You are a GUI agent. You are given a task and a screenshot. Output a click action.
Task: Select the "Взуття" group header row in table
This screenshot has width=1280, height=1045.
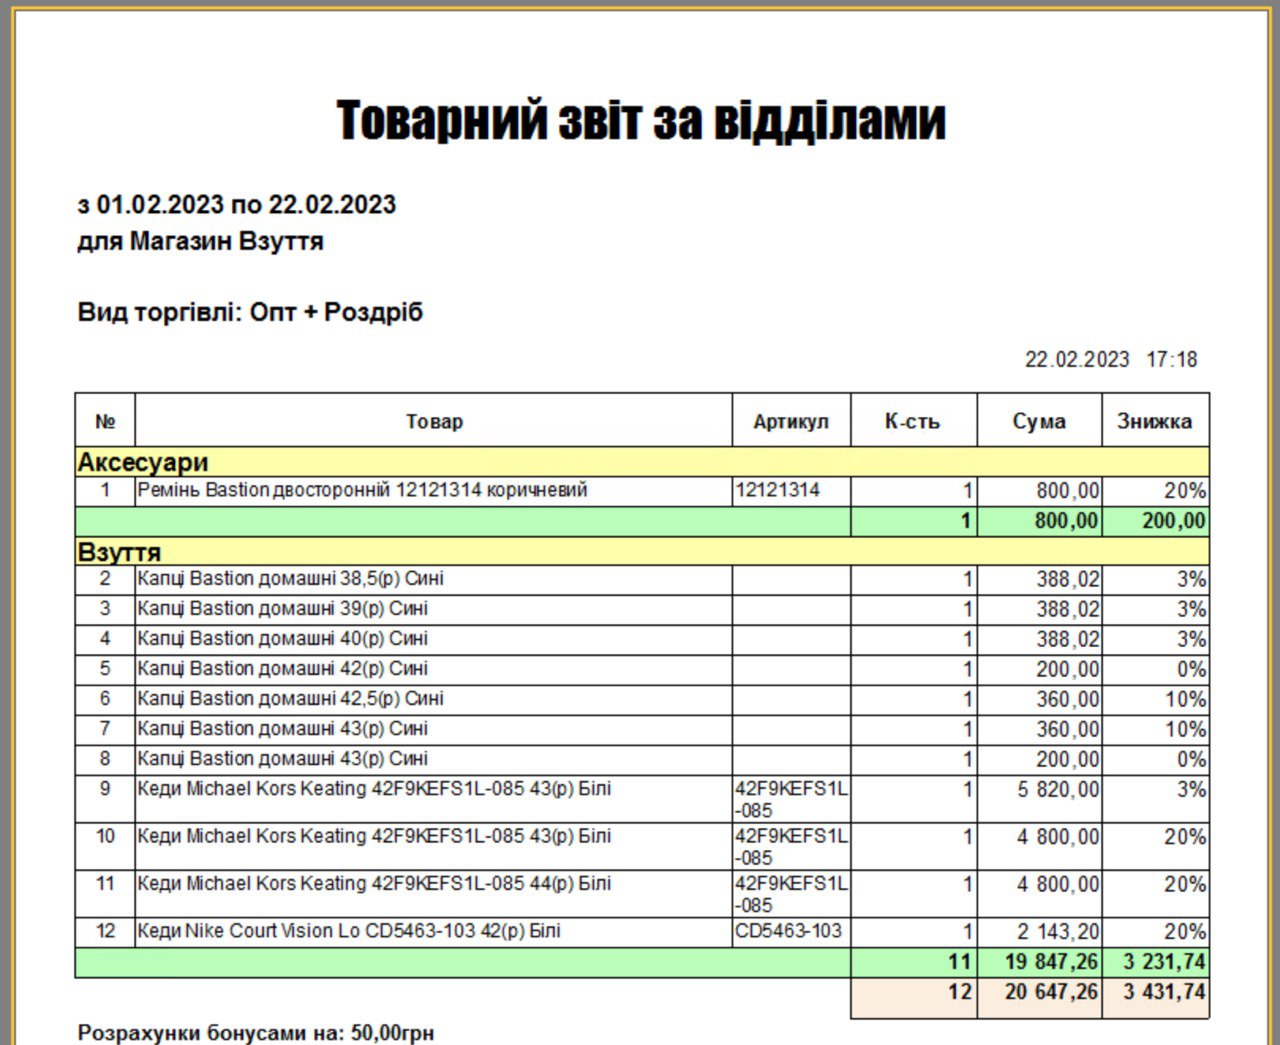point(119,552)
